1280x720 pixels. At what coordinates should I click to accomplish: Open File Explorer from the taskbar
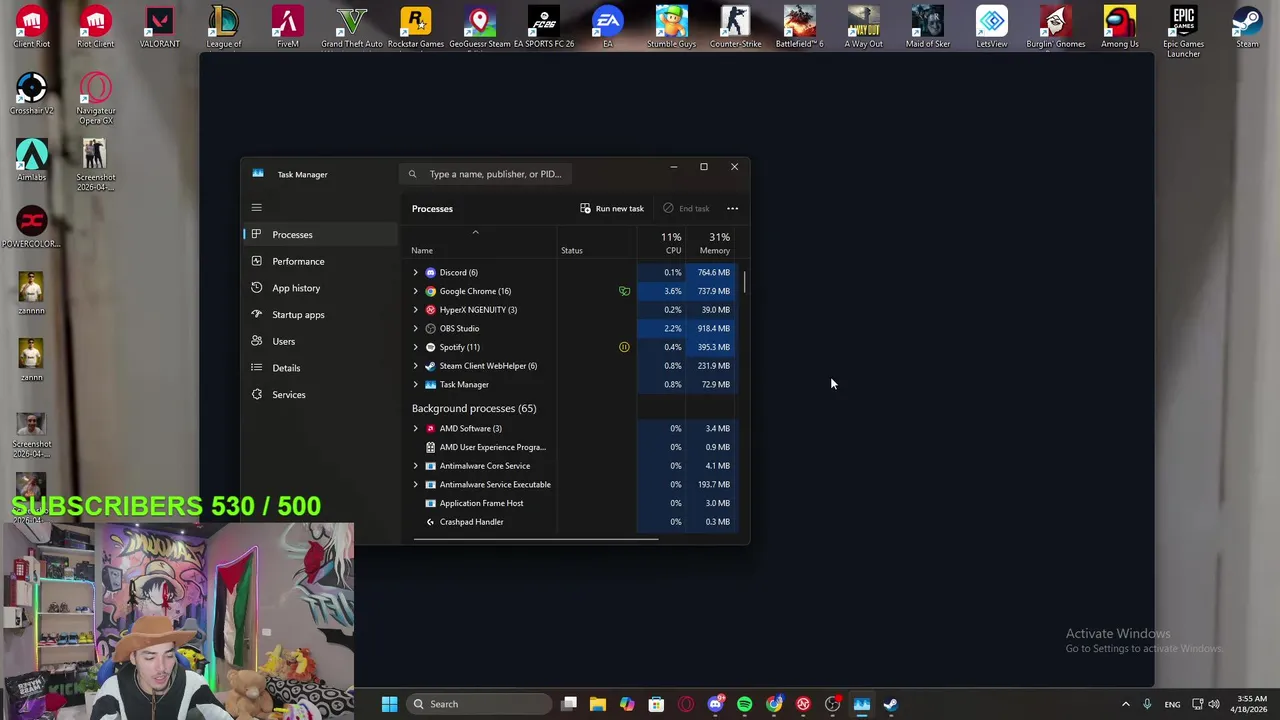pyautogui.click(x=598, y=704)
